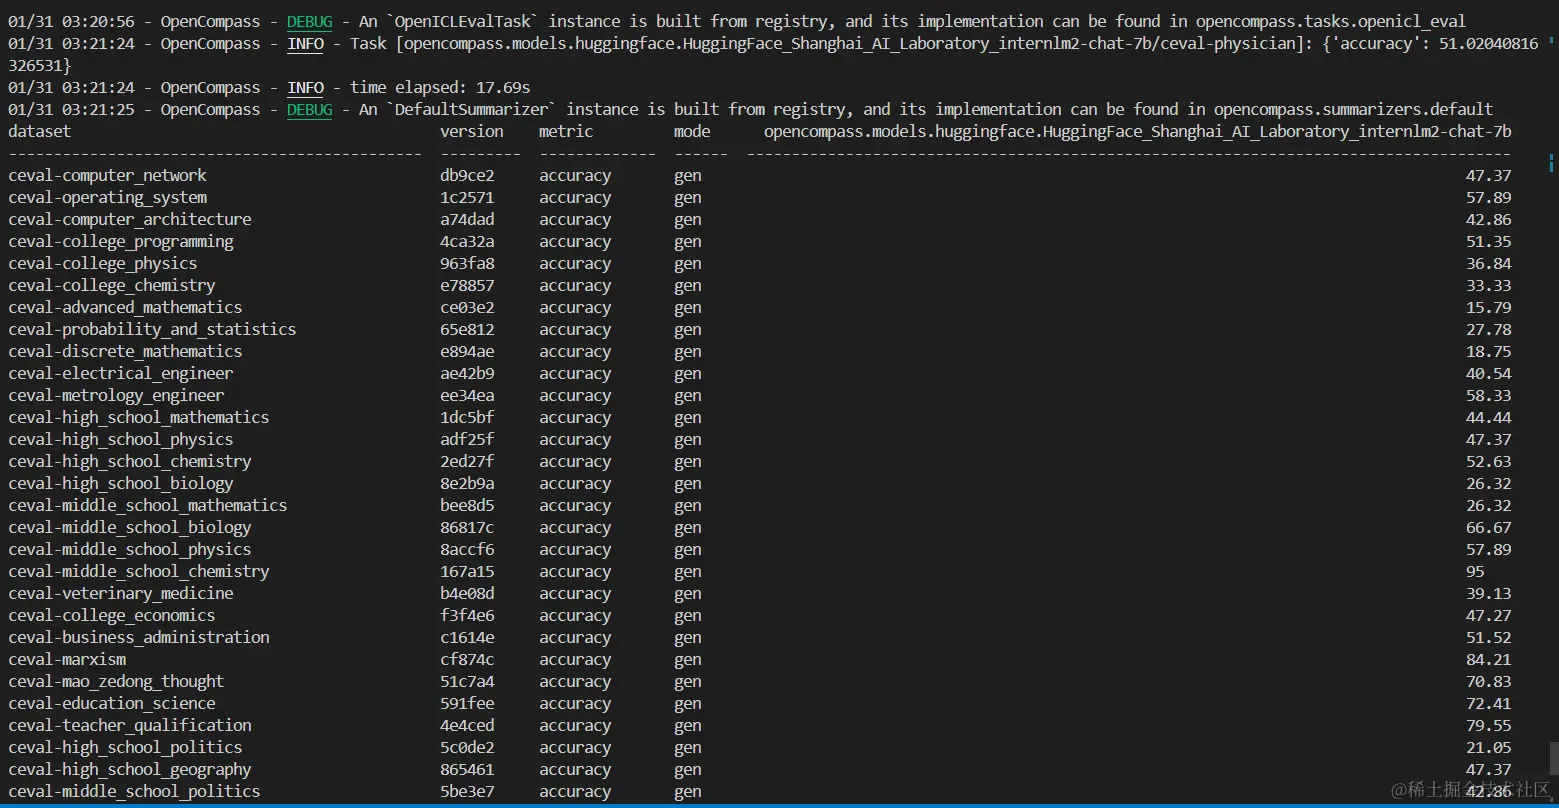Select ceval-high_school_physics dataset name
The height and width of the screenshot is (808, 1559).
(x=121, y=439)
